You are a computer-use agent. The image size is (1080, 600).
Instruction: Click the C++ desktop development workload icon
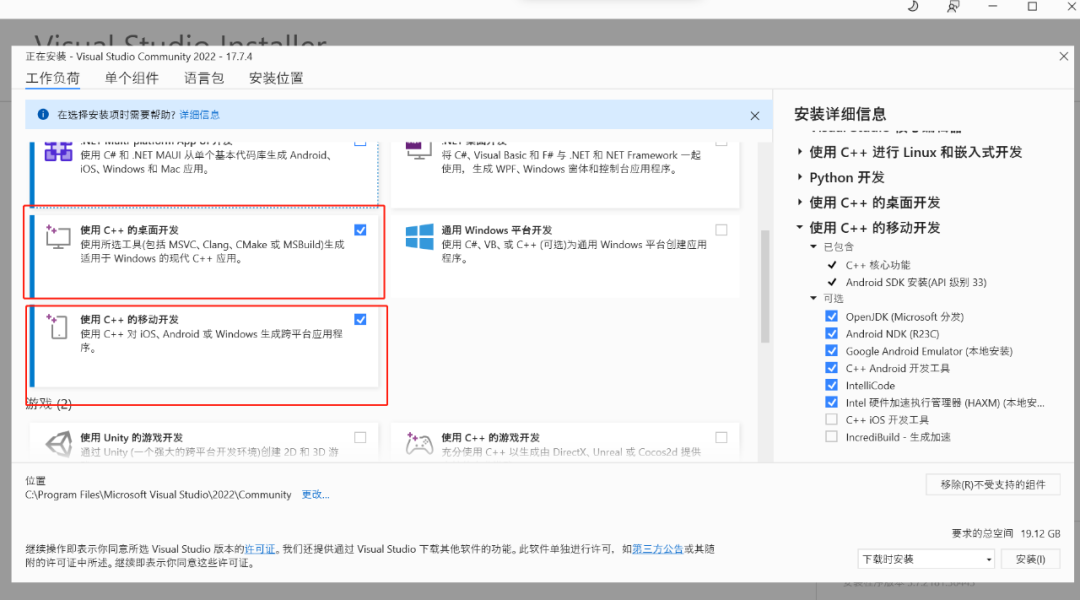(58, 236)
